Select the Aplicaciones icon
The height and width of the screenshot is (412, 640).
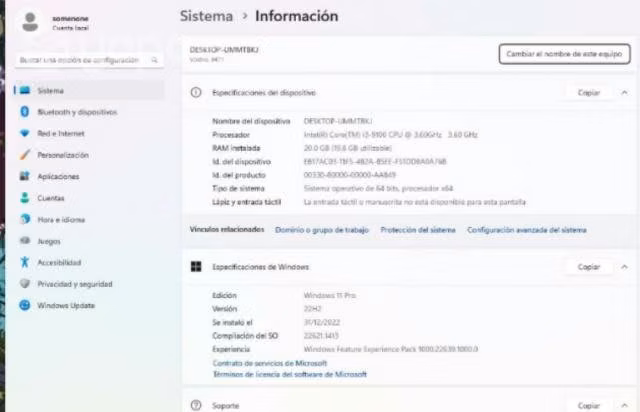24,176
